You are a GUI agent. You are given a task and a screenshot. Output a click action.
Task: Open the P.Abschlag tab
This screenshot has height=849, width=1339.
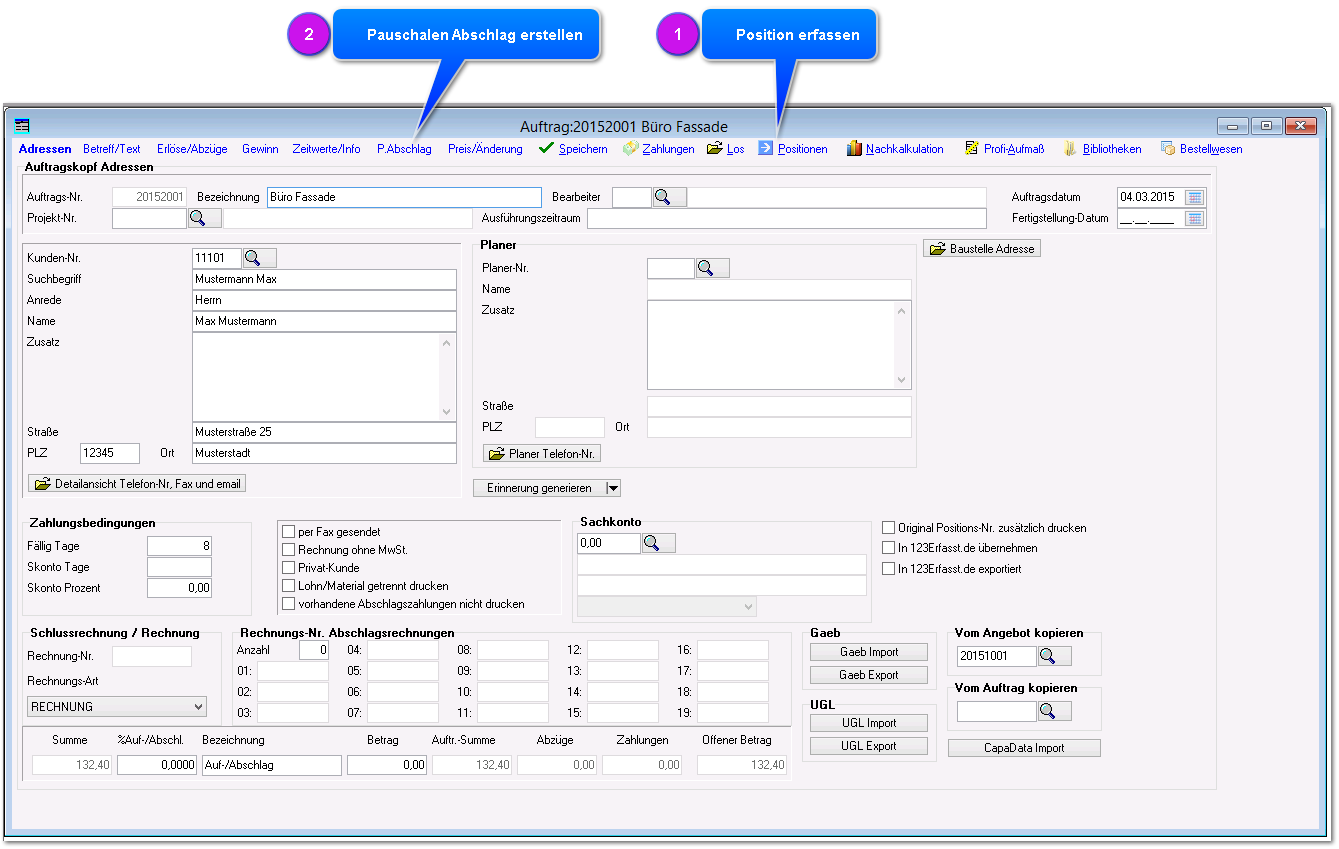point(404,149)
